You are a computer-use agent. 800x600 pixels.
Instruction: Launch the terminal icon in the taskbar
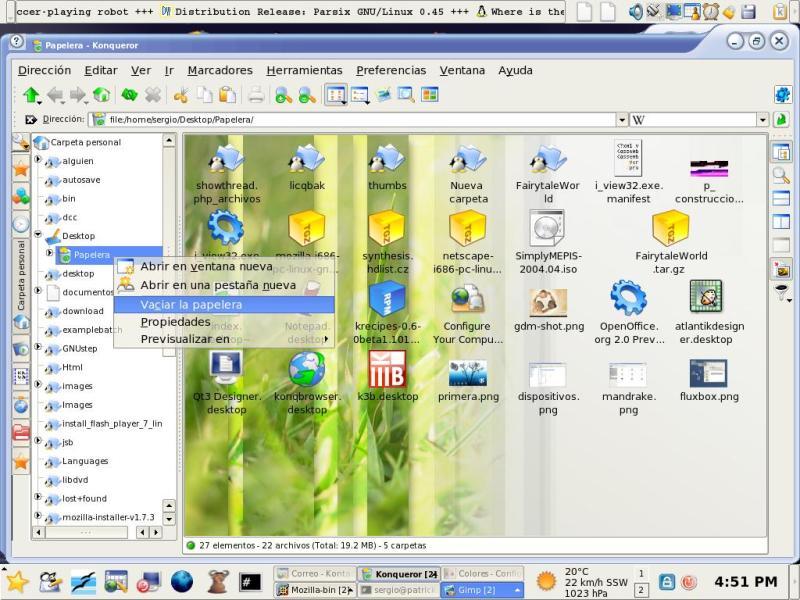point(250,581)
